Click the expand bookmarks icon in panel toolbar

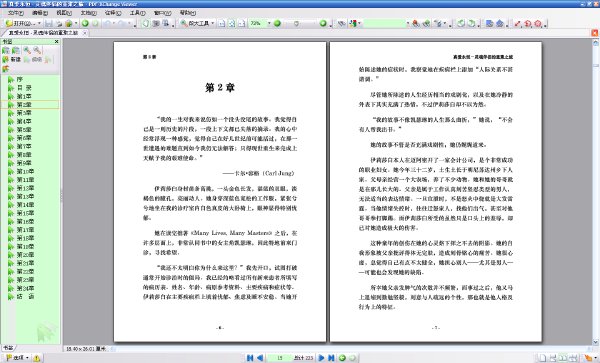click(6, 50)
